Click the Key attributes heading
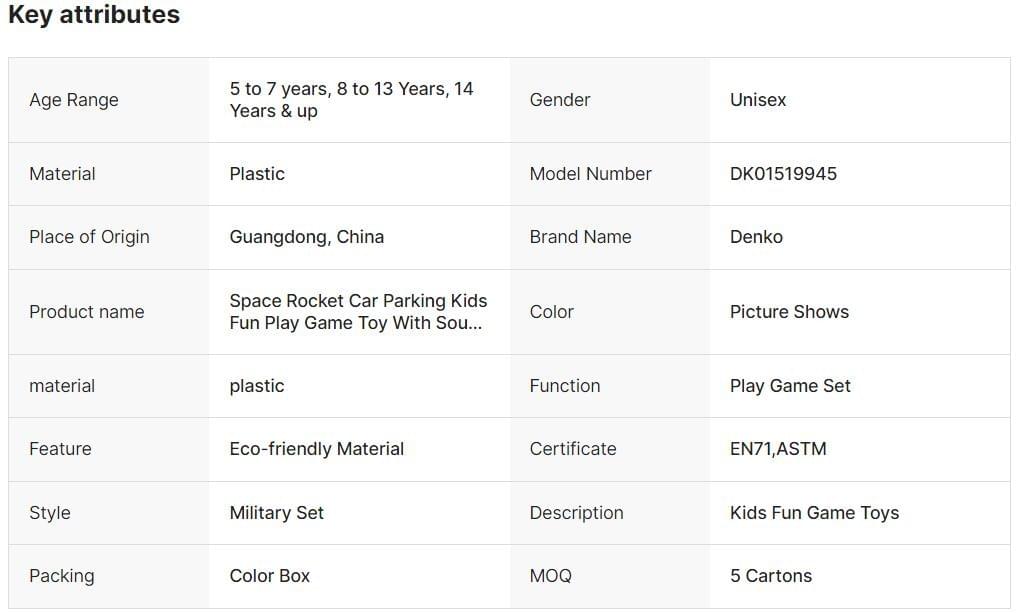This screenshot has height=613, width=1019. pyautogui.click(x=94, y=15)
